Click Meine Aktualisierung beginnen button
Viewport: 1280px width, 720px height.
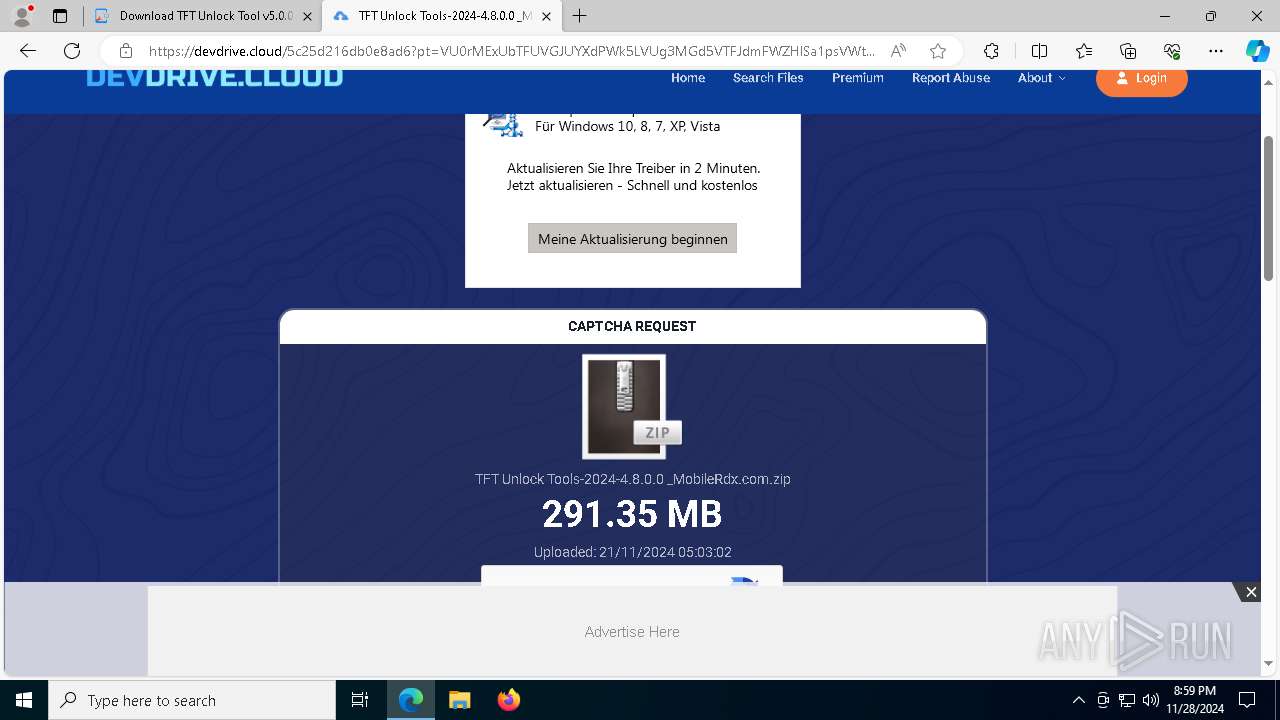tap(633, 239)
